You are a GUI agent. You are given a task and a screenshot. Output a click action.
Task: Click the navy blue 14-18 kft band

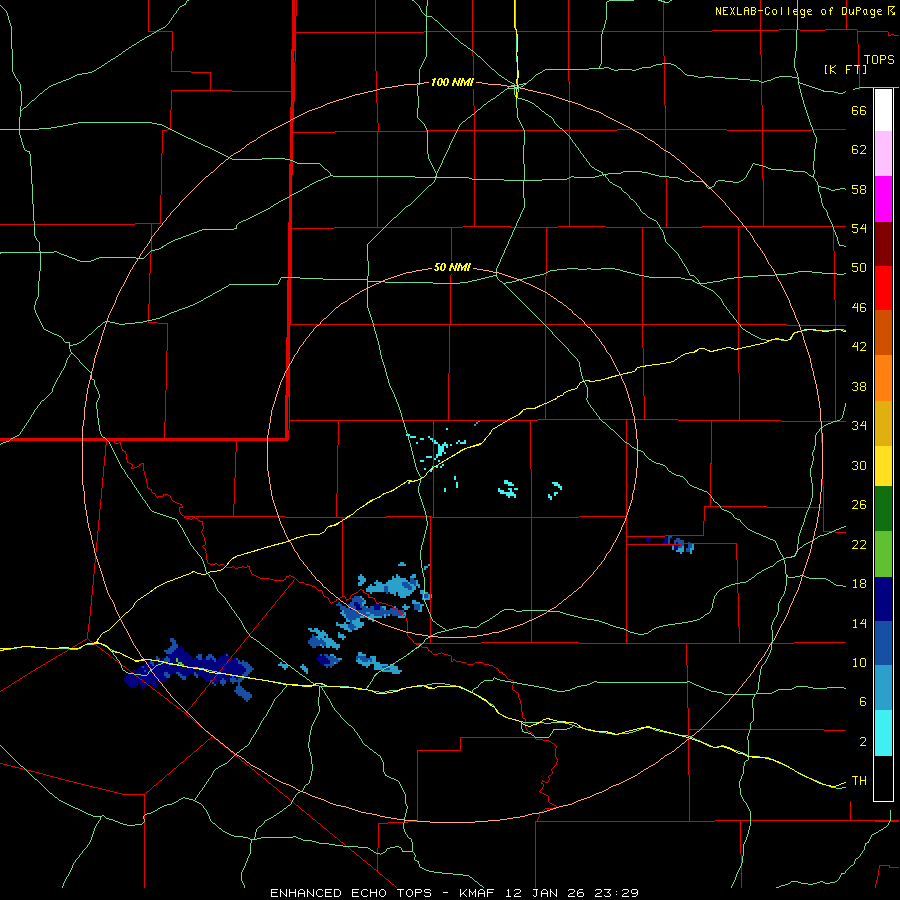point(883,599)
